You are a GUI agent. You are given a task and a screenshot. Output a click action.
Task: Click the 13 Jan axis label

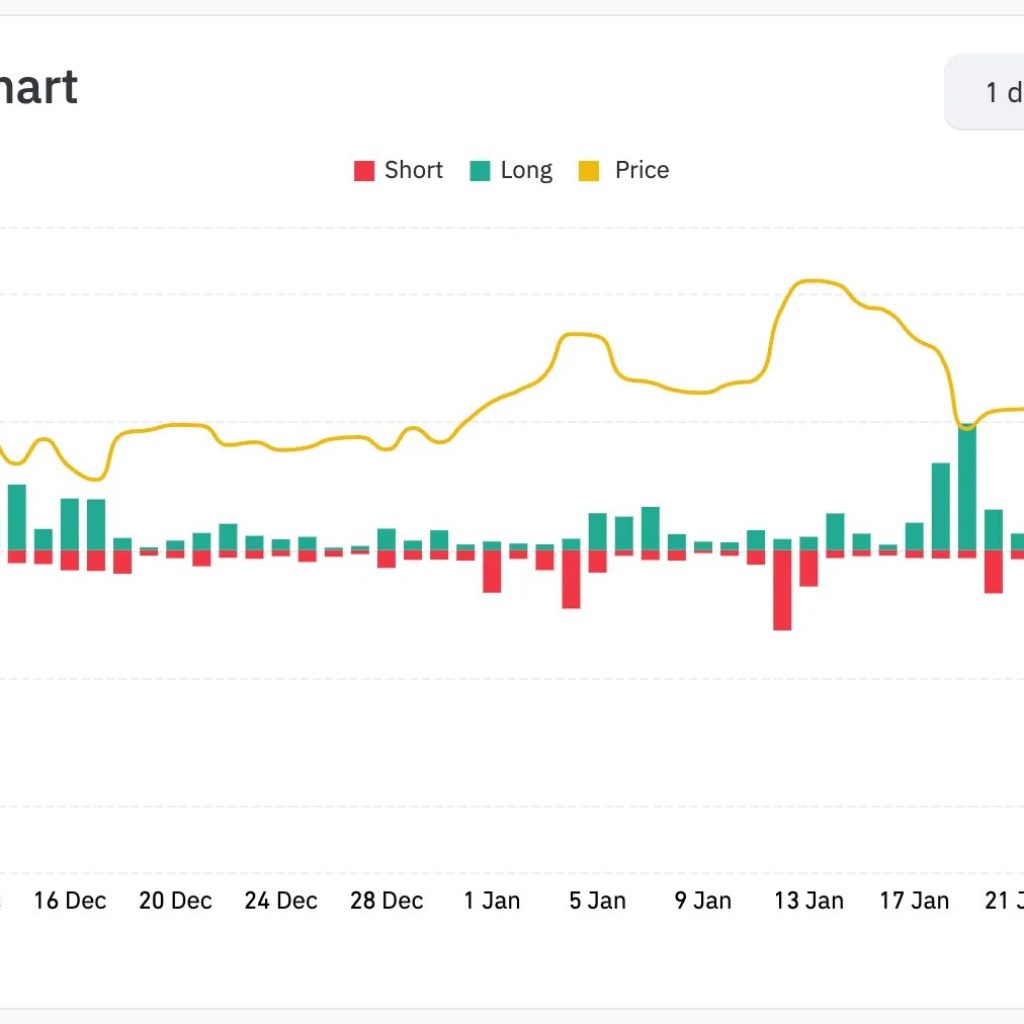808,900
